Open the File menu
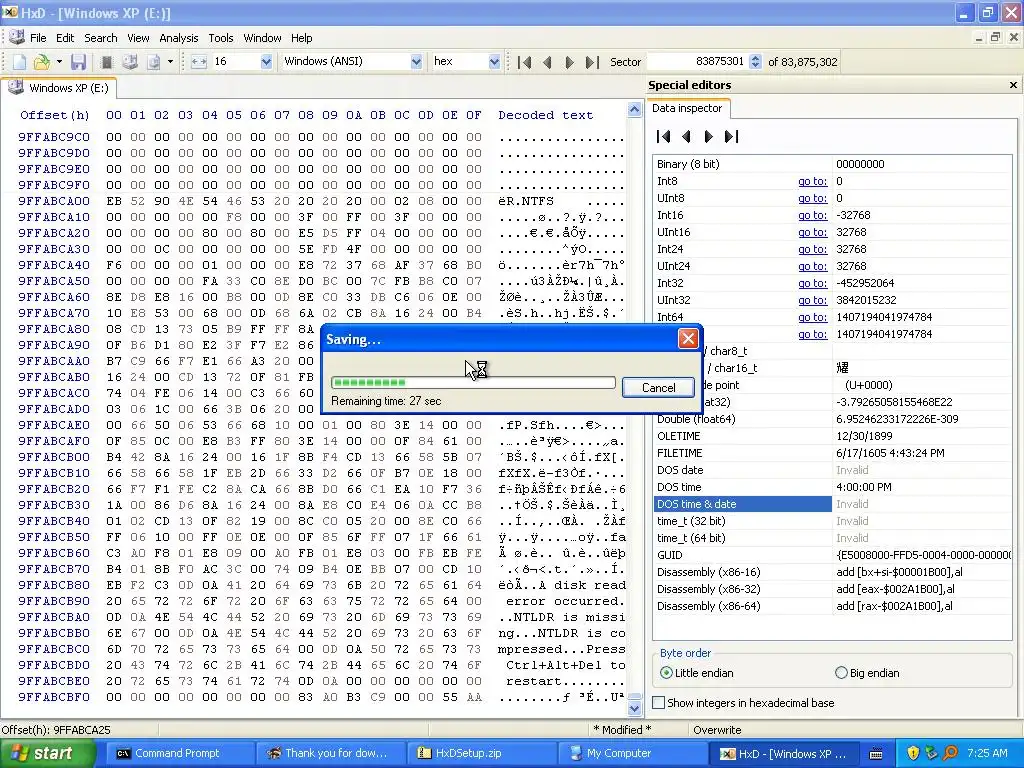 tap(38, 38)
